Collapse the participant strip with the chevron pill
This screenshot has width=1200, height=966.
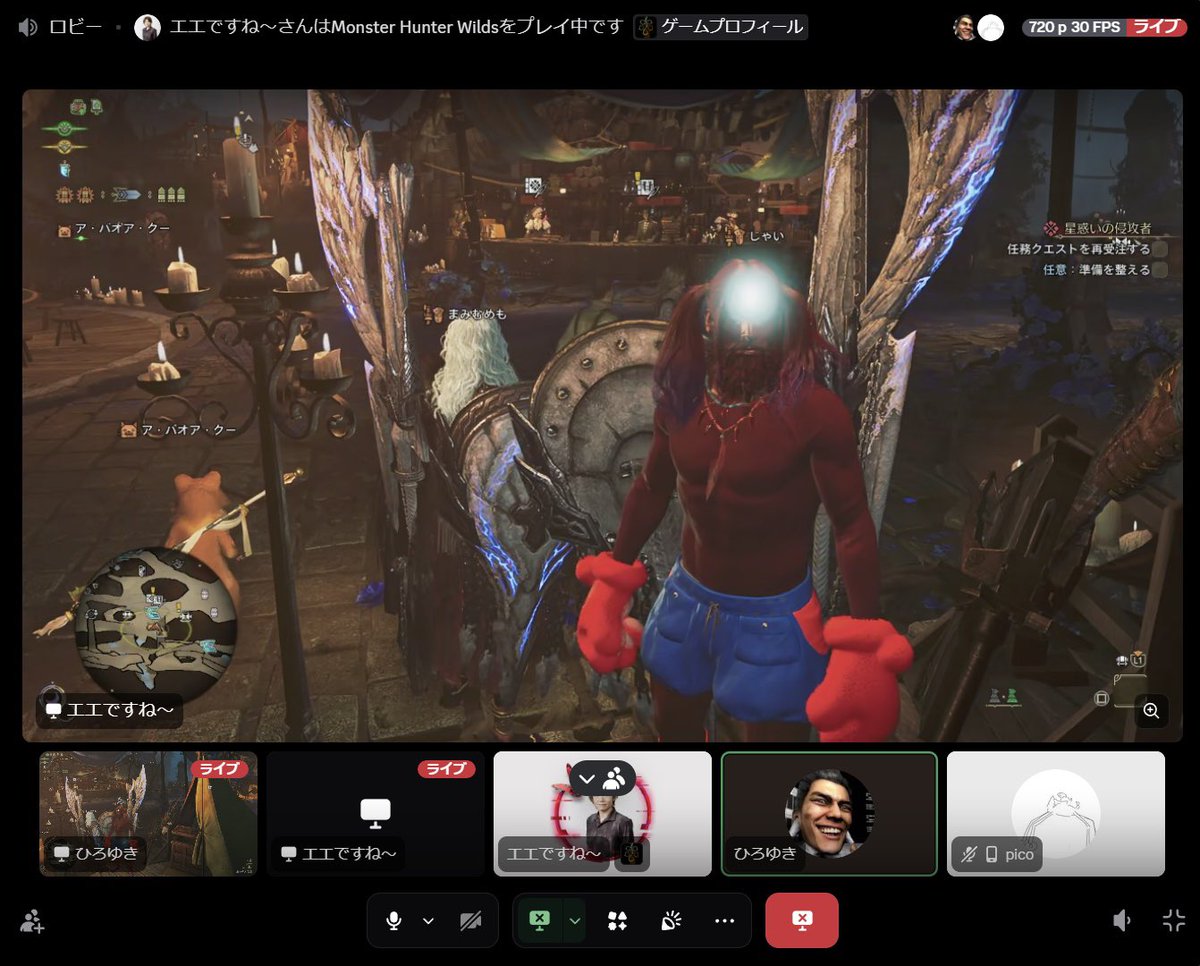click(x=602, y=778)
